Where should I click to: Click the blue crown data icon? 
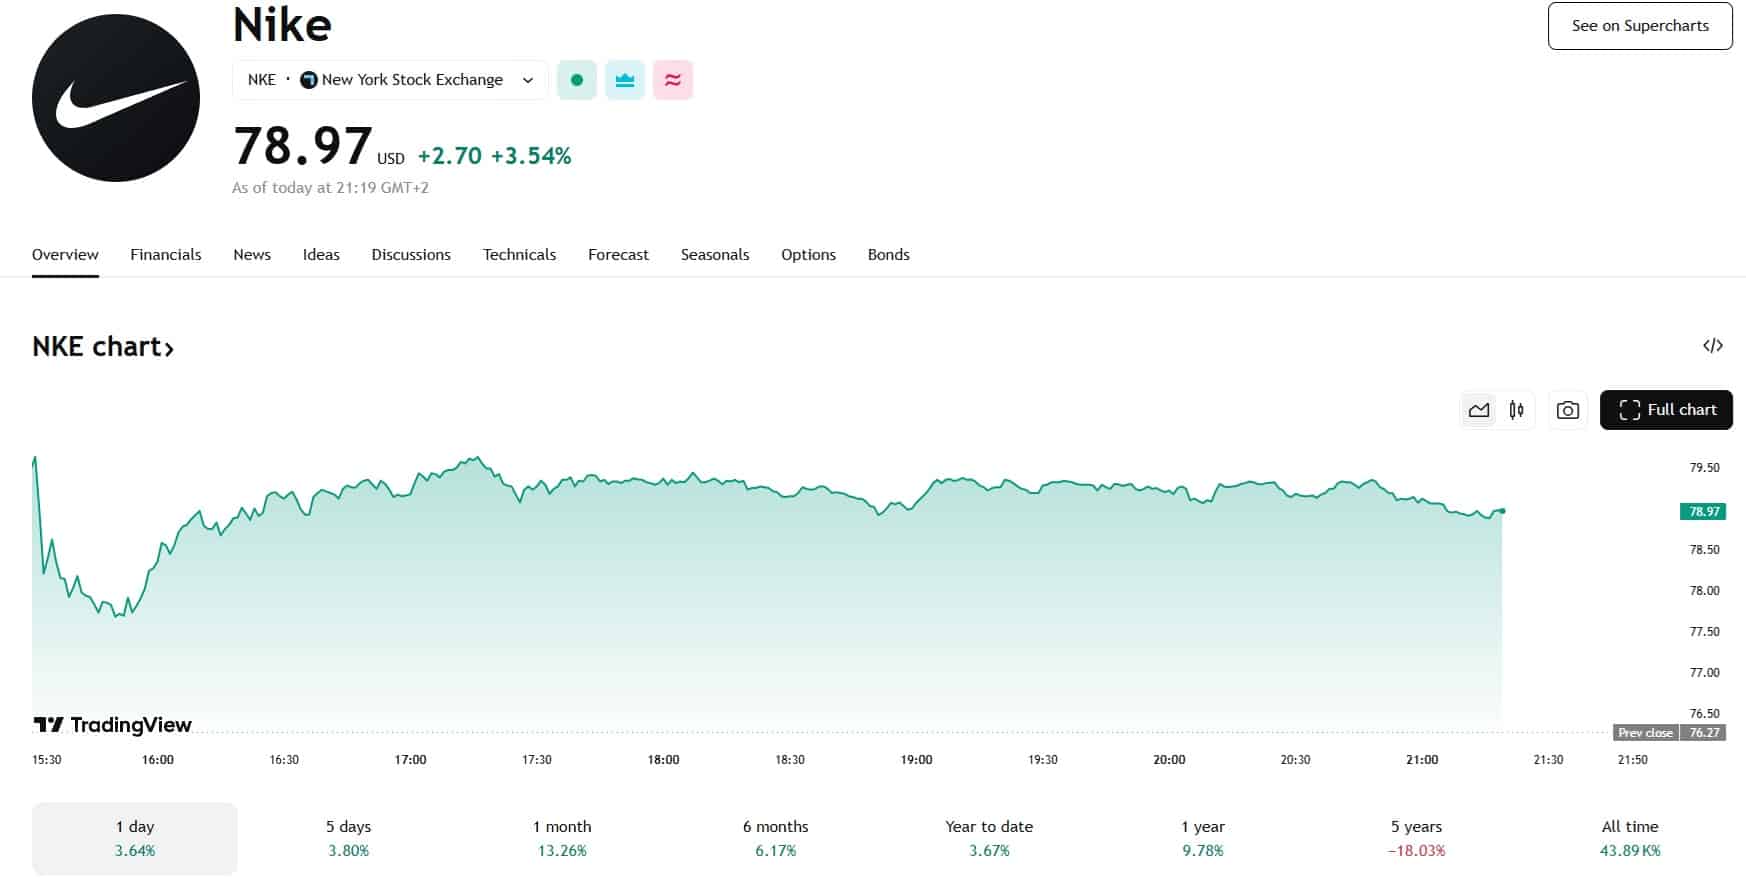pos(625,80)
